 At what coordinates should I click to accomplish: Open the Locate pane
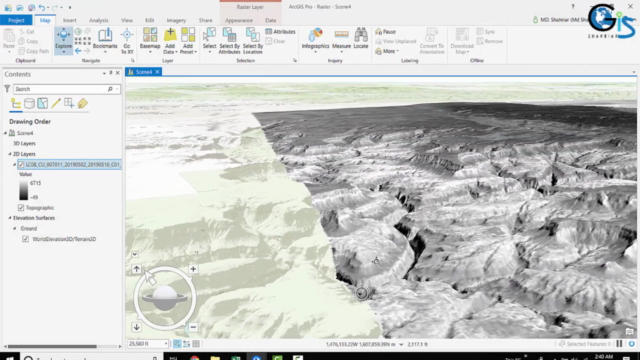pos(361,40)
